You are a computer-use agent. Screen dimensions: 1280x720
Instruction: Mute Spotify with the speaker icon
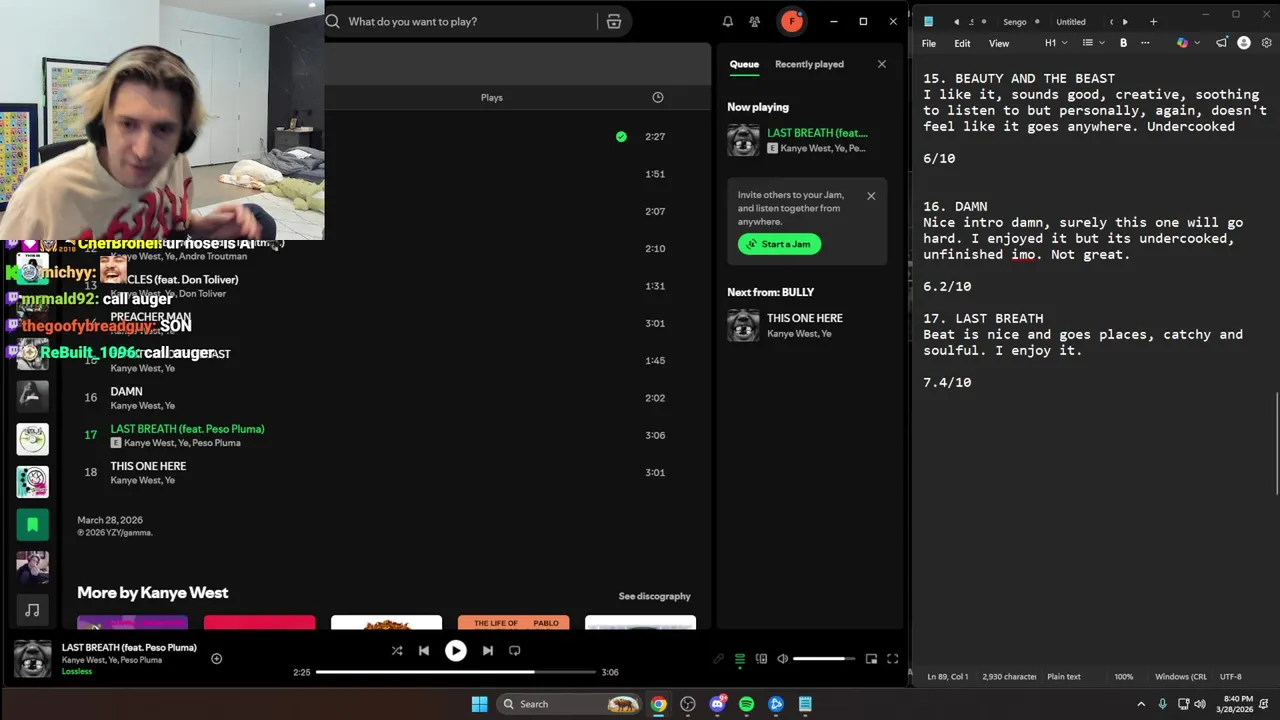click(x=783, y=658)
